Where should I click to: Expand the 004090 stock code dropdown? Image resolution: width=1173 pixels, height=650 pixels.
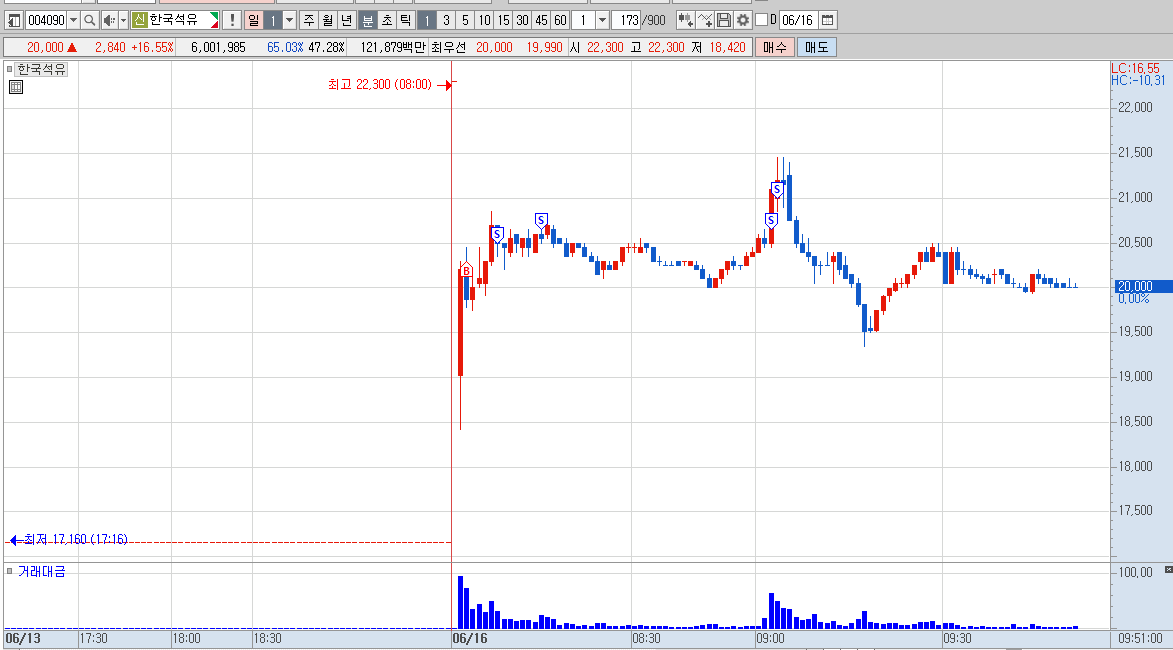(x=73, y=20)
